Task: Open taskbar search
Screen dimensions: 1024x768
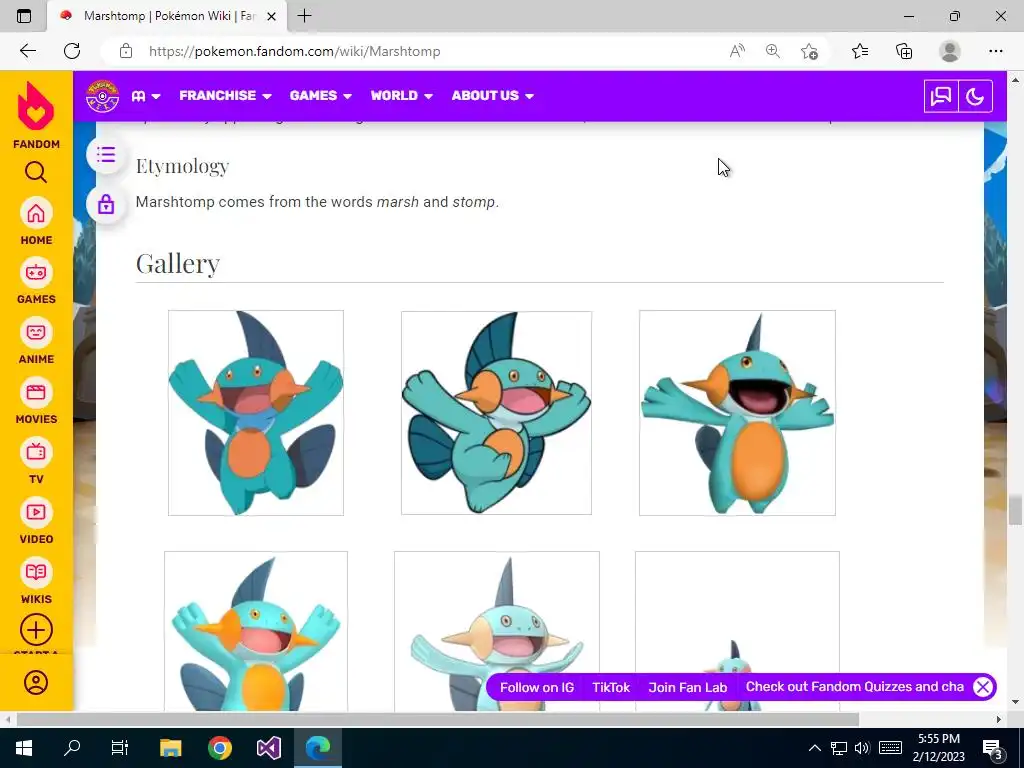Action: tap(72, 748)
